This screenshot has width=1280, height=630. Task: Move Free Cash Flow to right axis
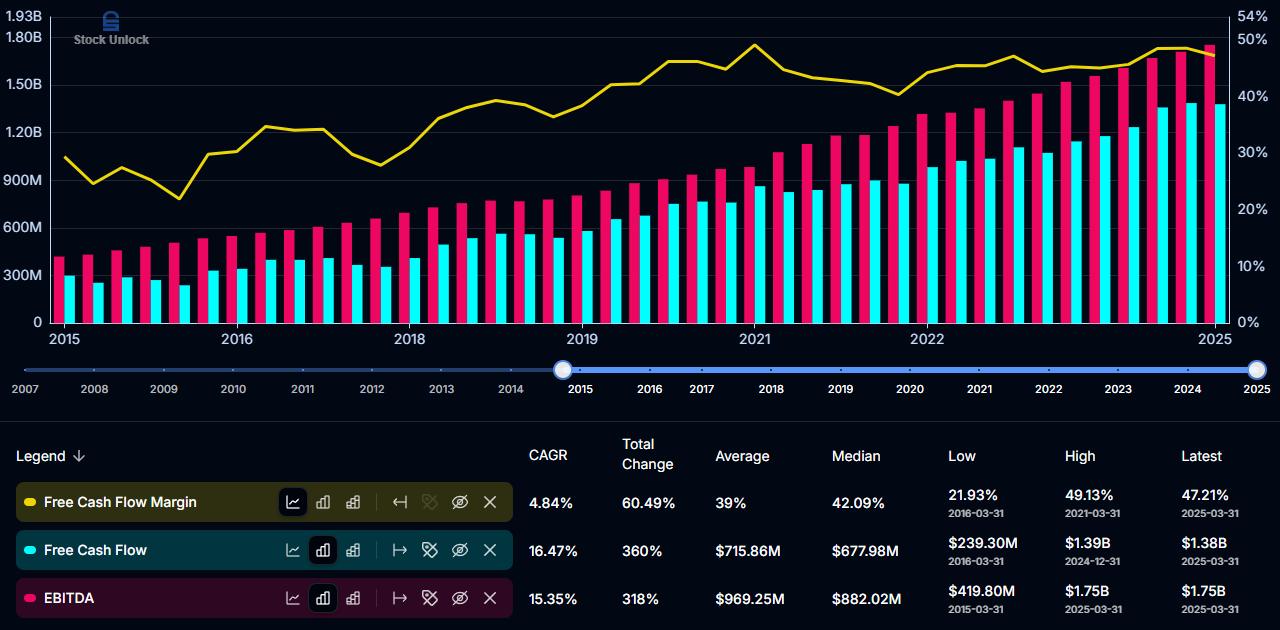[x=400, y=550]
